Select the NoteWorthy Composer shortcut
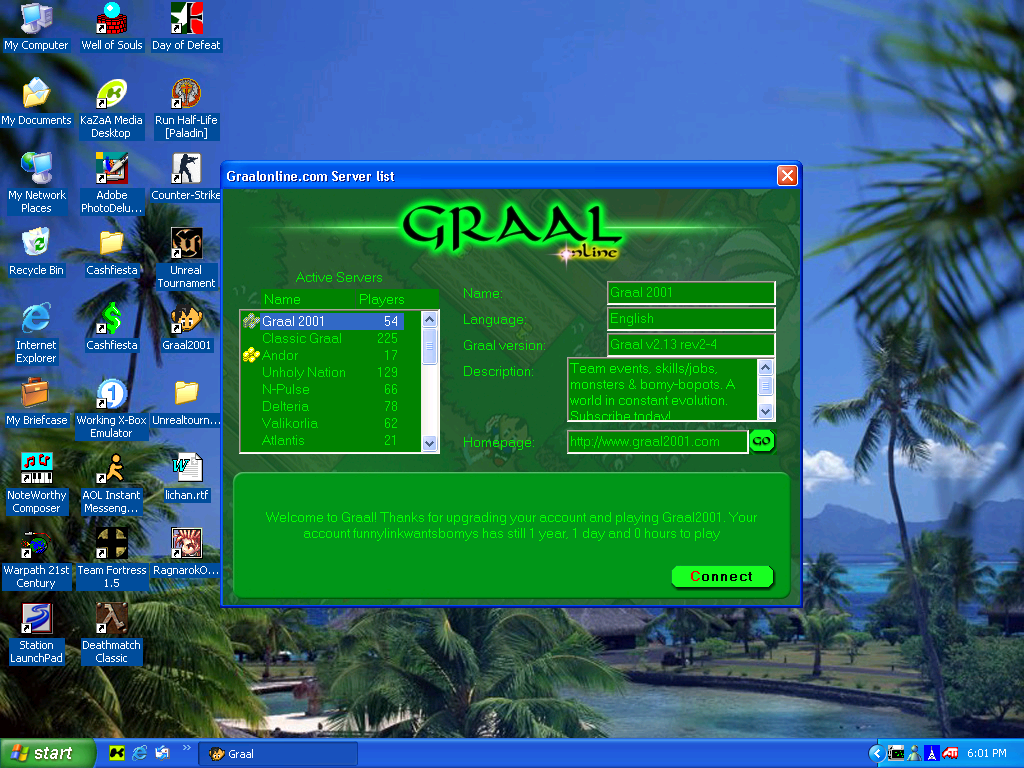The width and height of the screenshot is (1024, 768). pos(36,484)
